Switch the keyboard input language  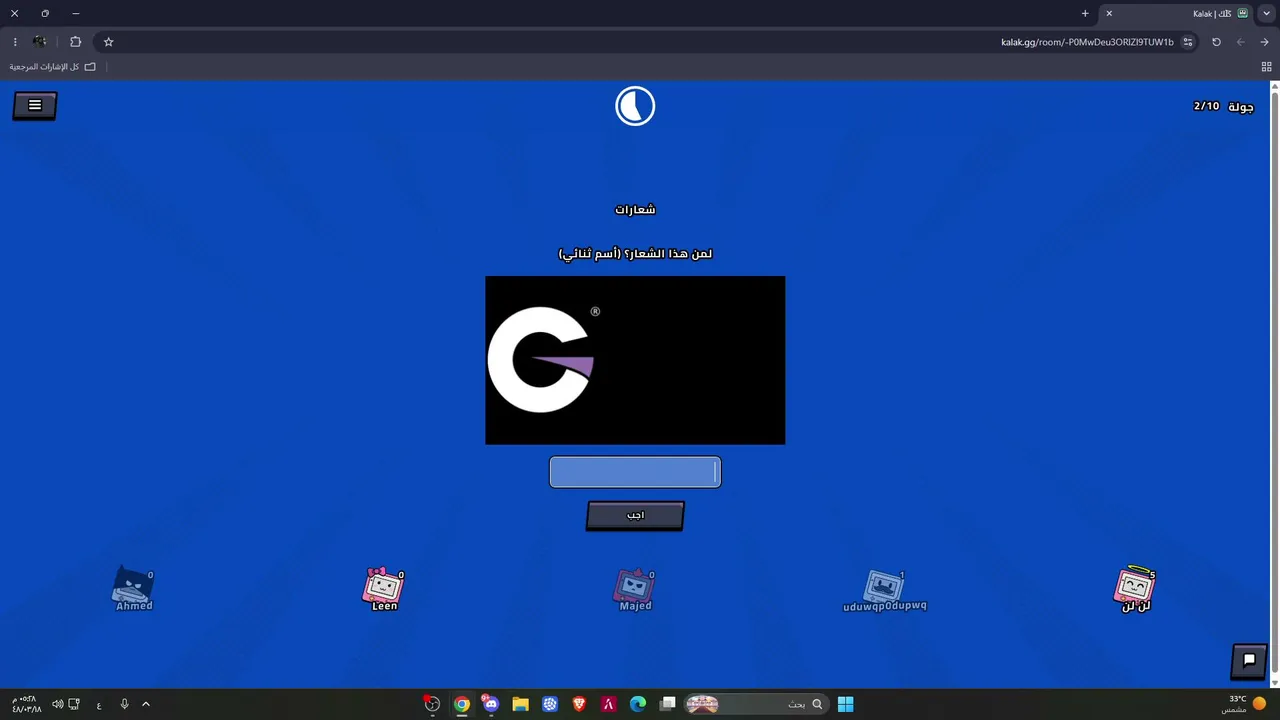tap(99, 705)
